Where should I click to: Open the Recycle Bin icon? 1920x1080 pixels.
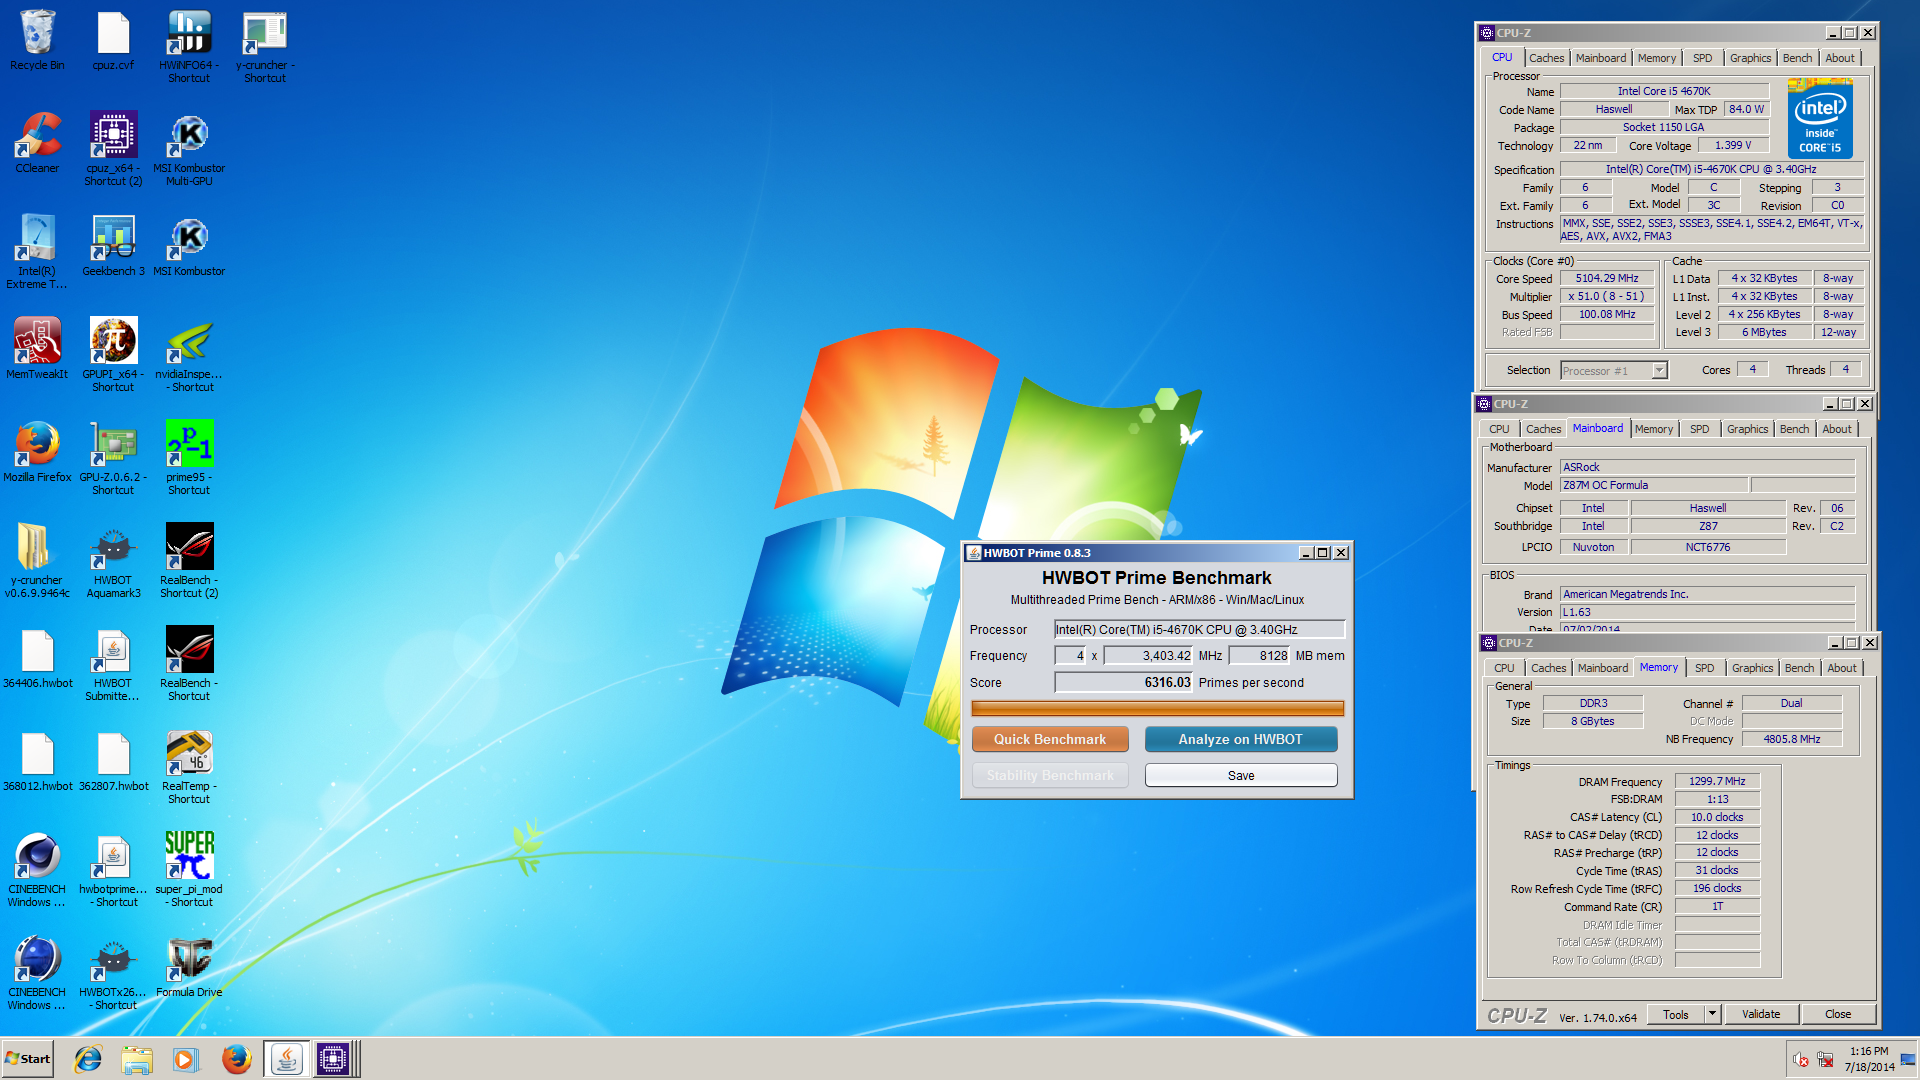pyautogui.click(x=37, y=42)
